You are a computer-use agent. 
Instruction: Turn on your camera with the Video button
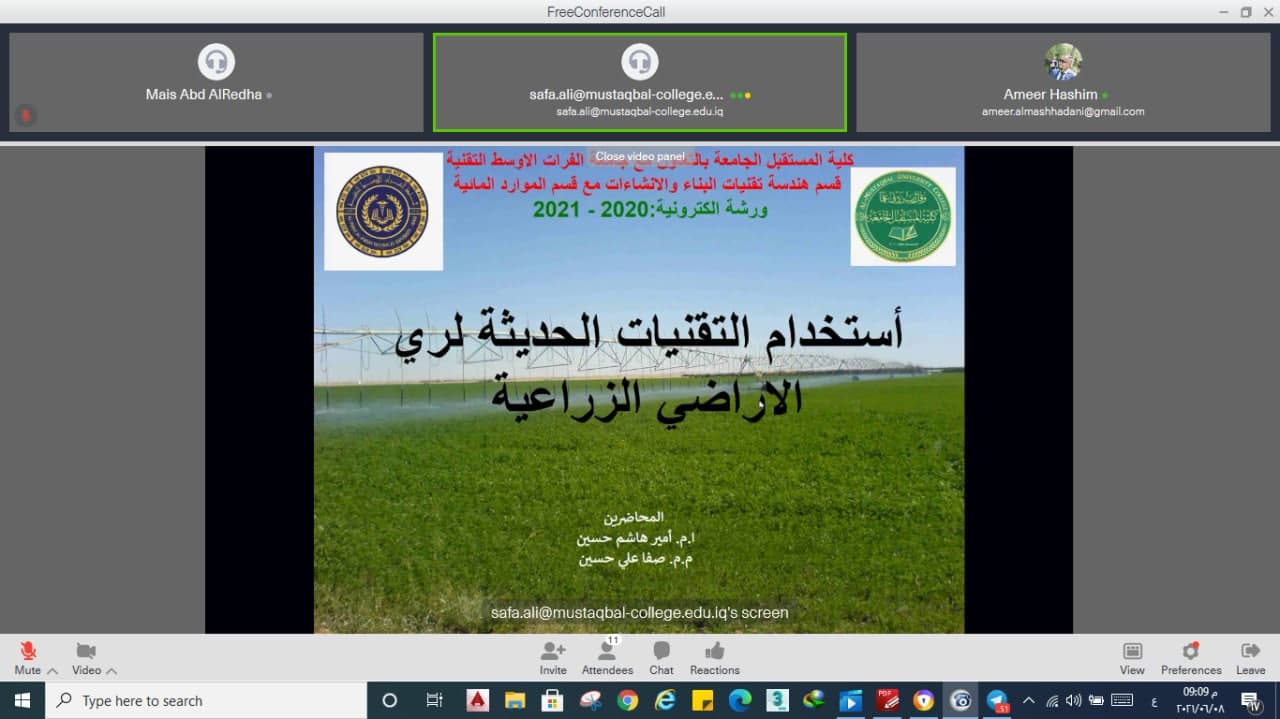coord(85,649)
